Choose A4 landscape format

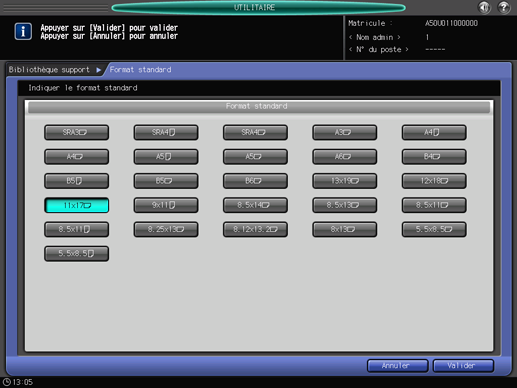coord(76,157)
